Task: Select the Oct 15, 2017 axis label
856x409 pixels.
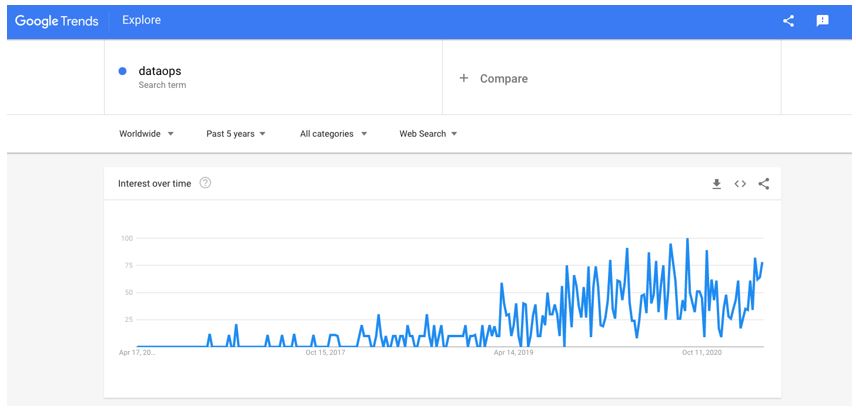Action: (x=325, y=353)
